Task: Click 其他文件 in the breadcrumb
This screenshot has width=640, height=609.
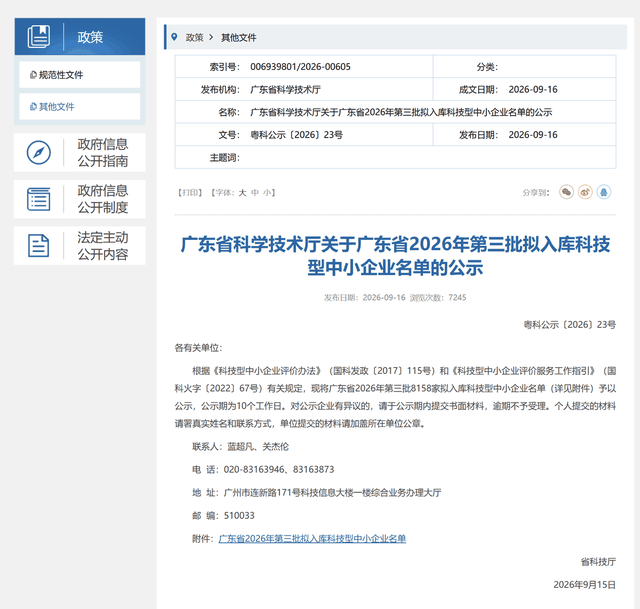Action: coord(239,38)
